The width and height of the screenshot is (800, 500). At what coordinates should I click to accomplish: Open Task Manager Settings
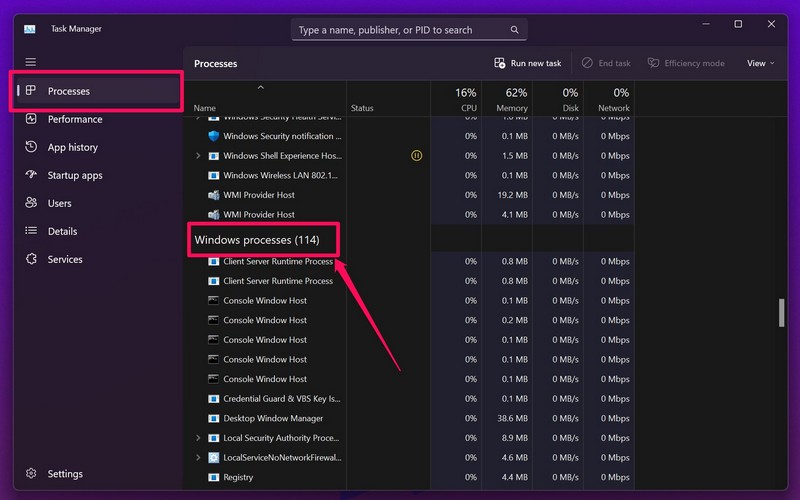click(65, 474)
